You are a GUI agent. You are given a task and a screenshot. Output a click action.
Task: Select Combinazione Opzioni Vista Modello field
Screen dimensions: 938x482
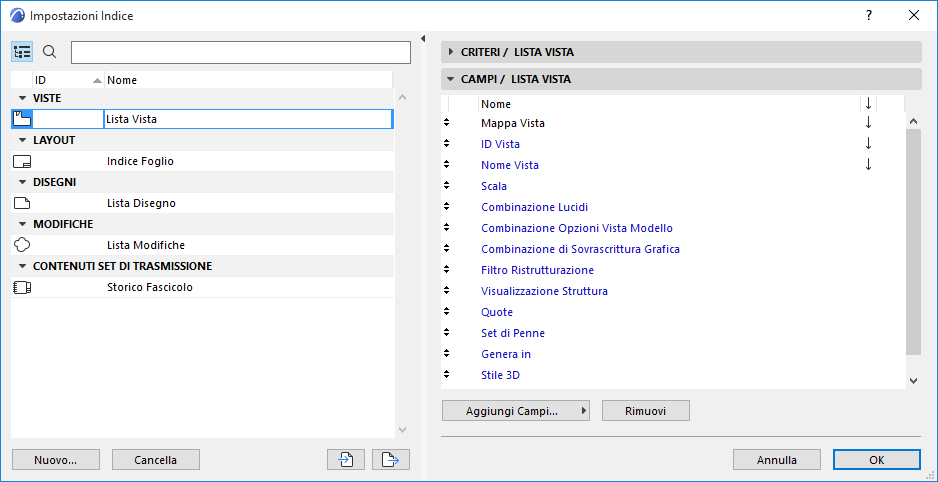click(577, 228)
